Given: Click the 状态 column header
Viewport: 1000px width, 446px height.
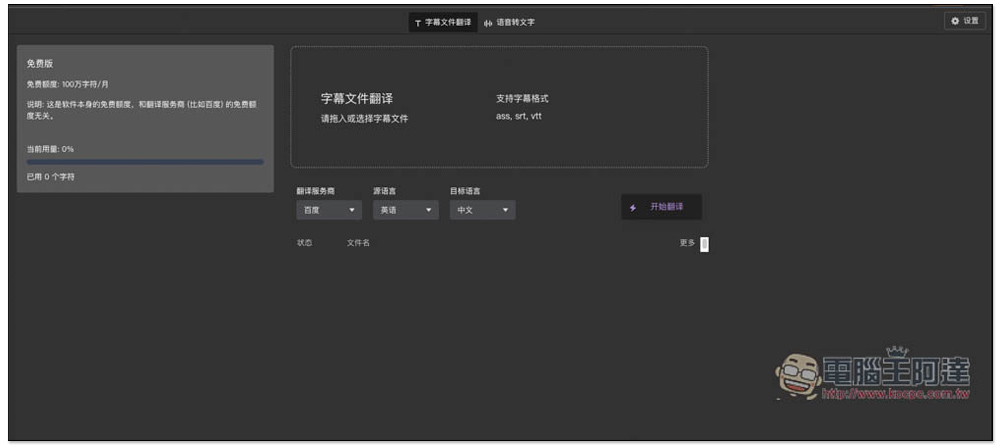Looking at the screenshot, I should (x=304, y=243).
